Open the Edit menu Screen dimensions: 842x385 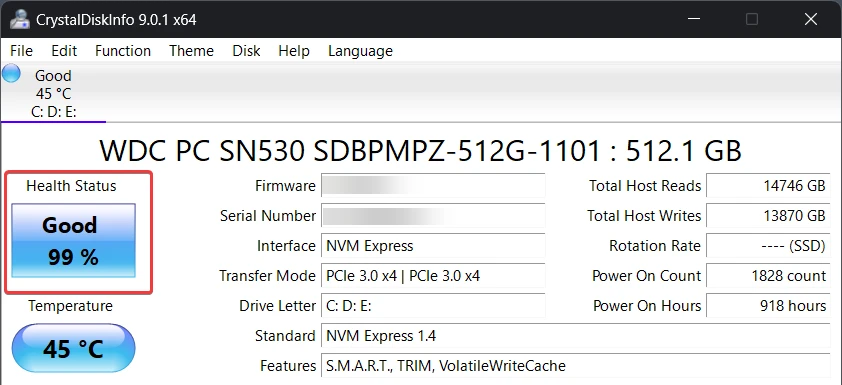point(64,51)
